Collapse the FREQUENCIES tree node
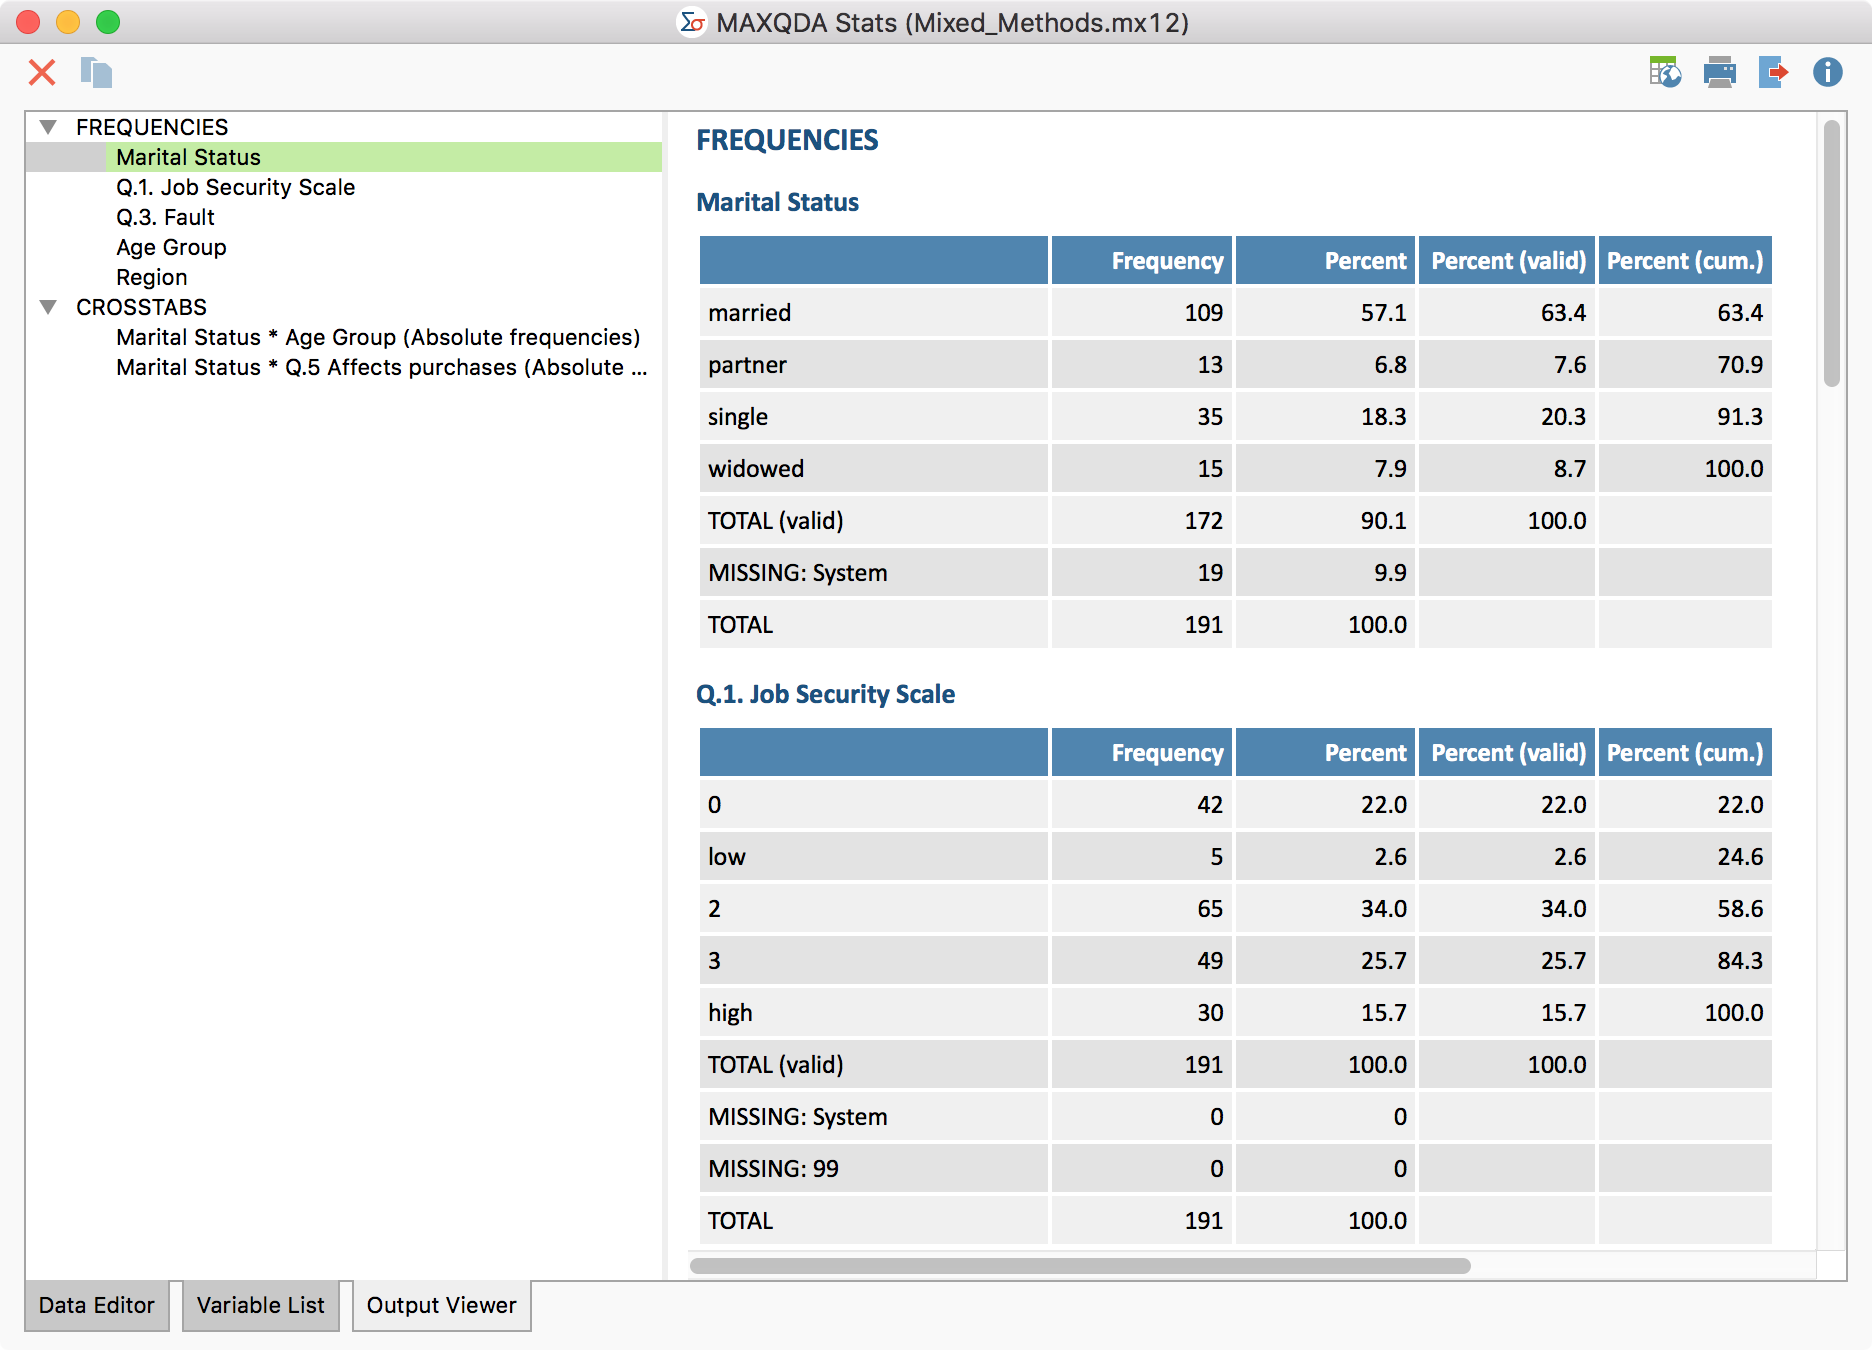The image size is (1872, 1350). click(48, 127)
